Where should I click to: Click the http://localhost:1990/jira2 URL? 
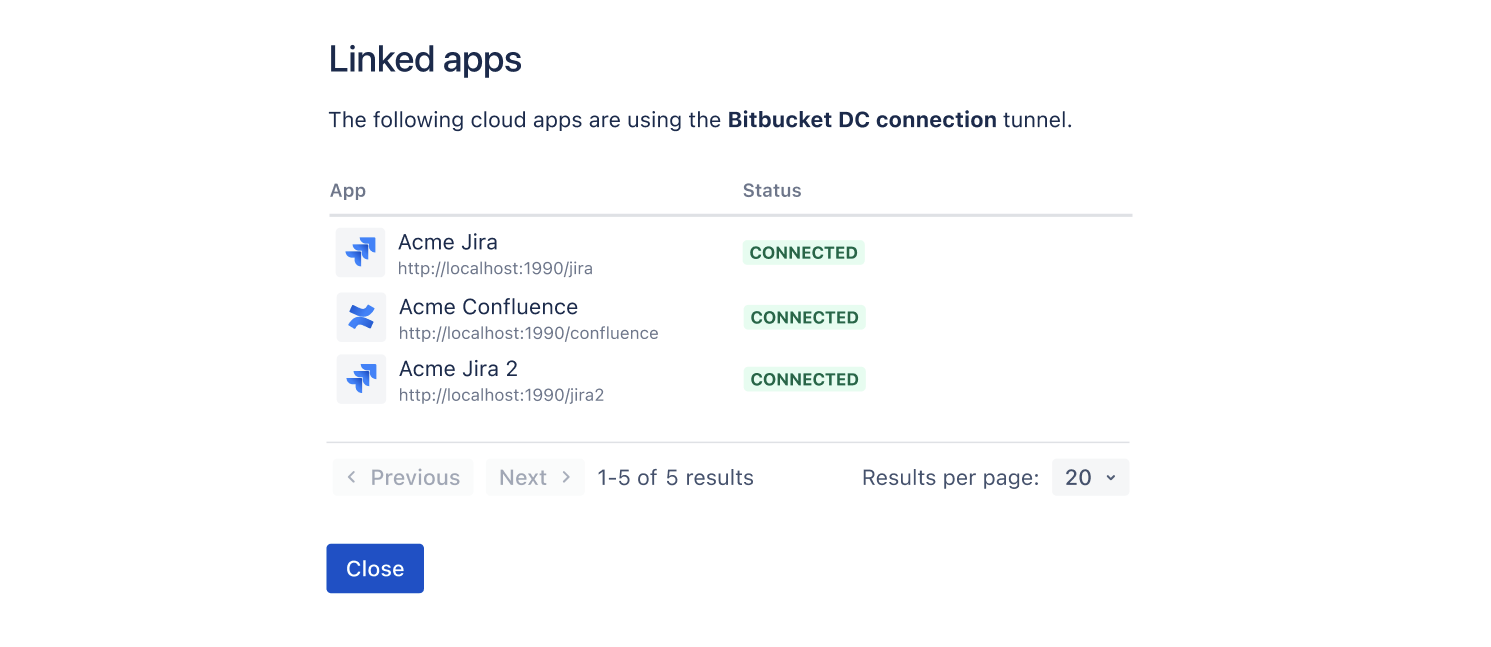[x=502, y=395]
